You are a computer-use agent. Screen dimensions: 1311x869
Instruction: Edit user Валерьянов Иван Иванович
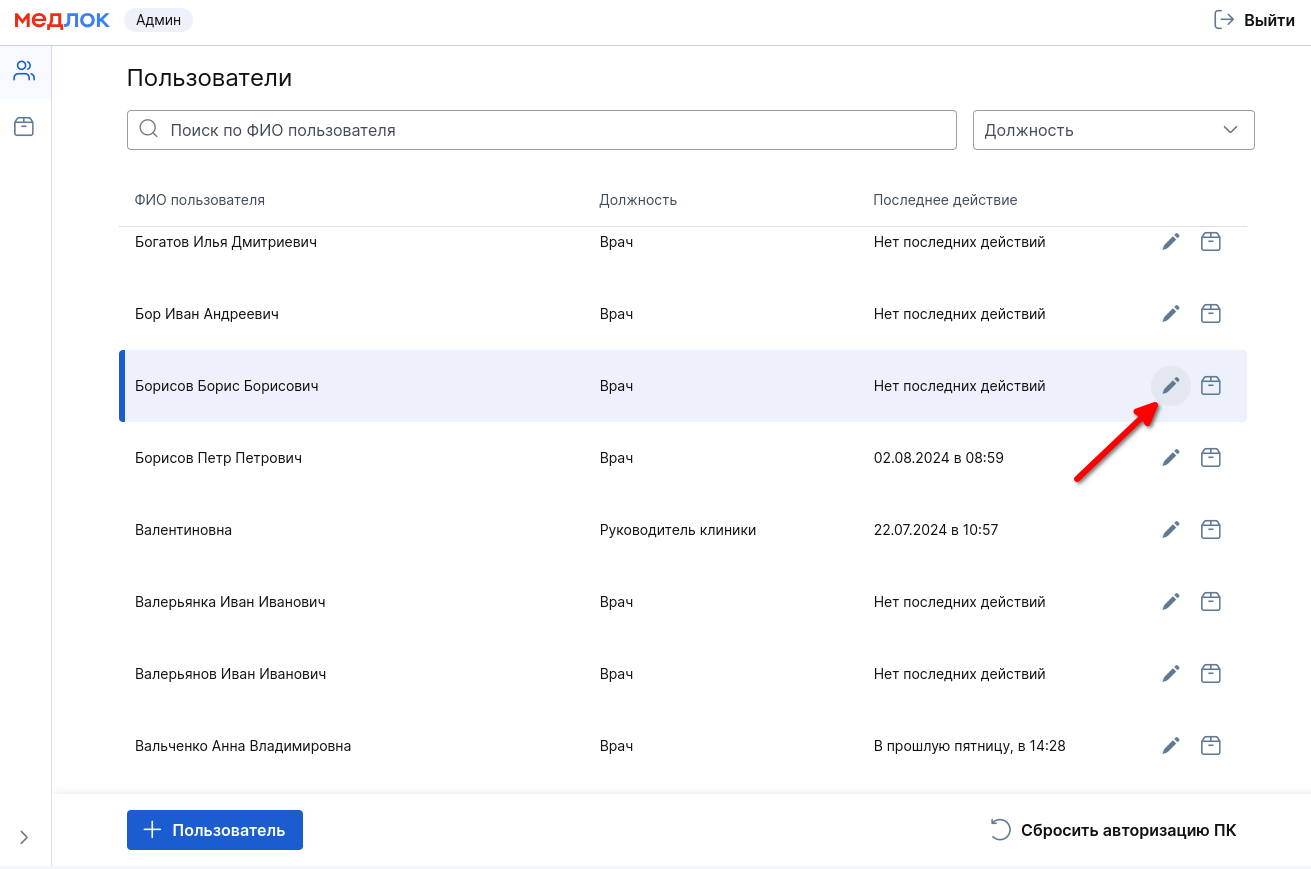point(1171,674)
